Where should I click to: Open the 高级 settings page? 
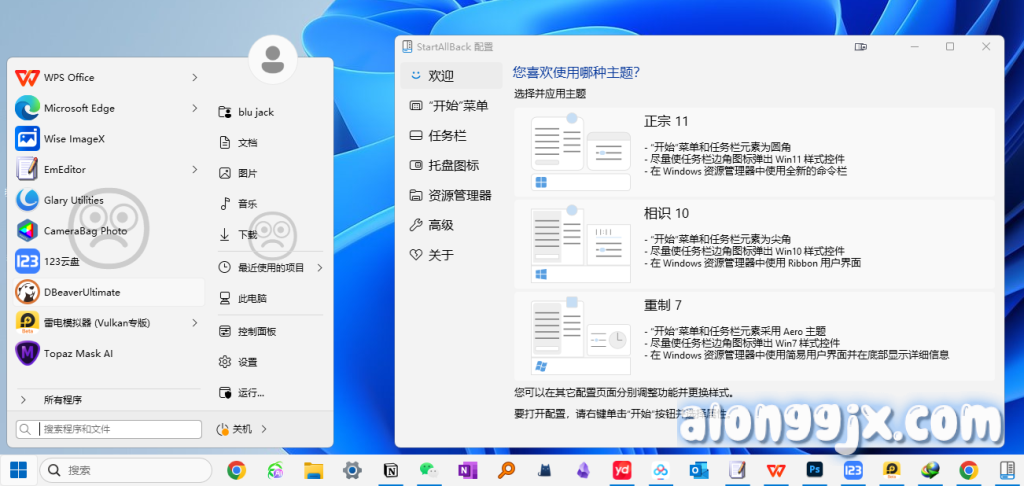[452, 225]
